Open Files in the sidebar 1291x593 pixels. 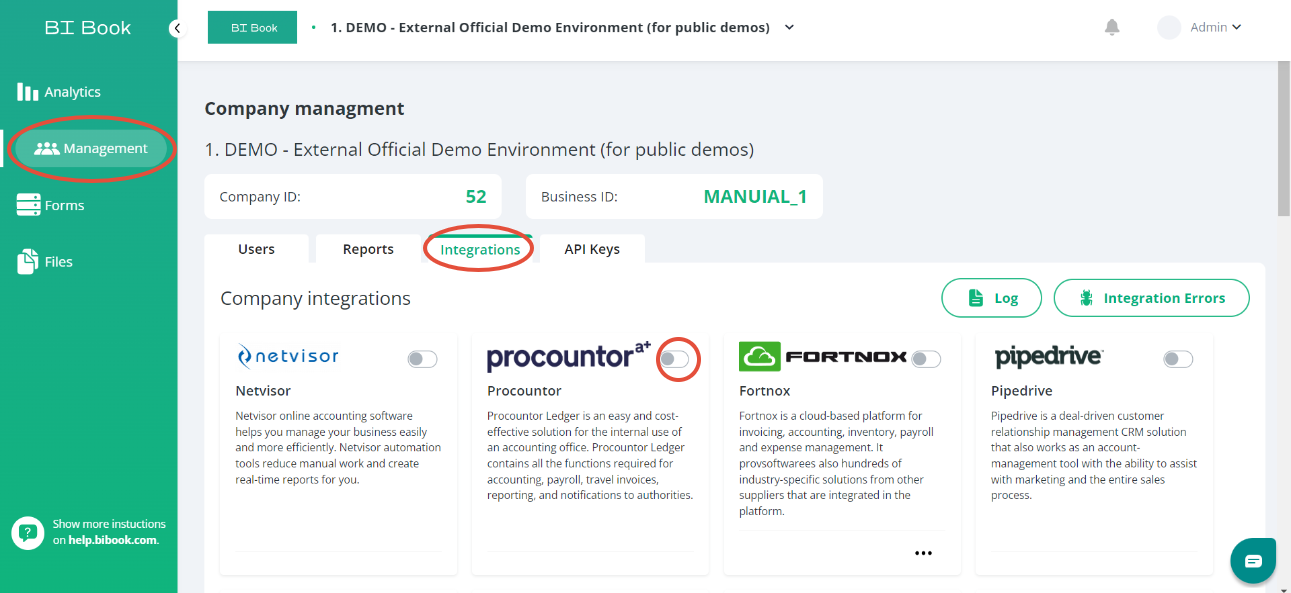pos(45,262)
